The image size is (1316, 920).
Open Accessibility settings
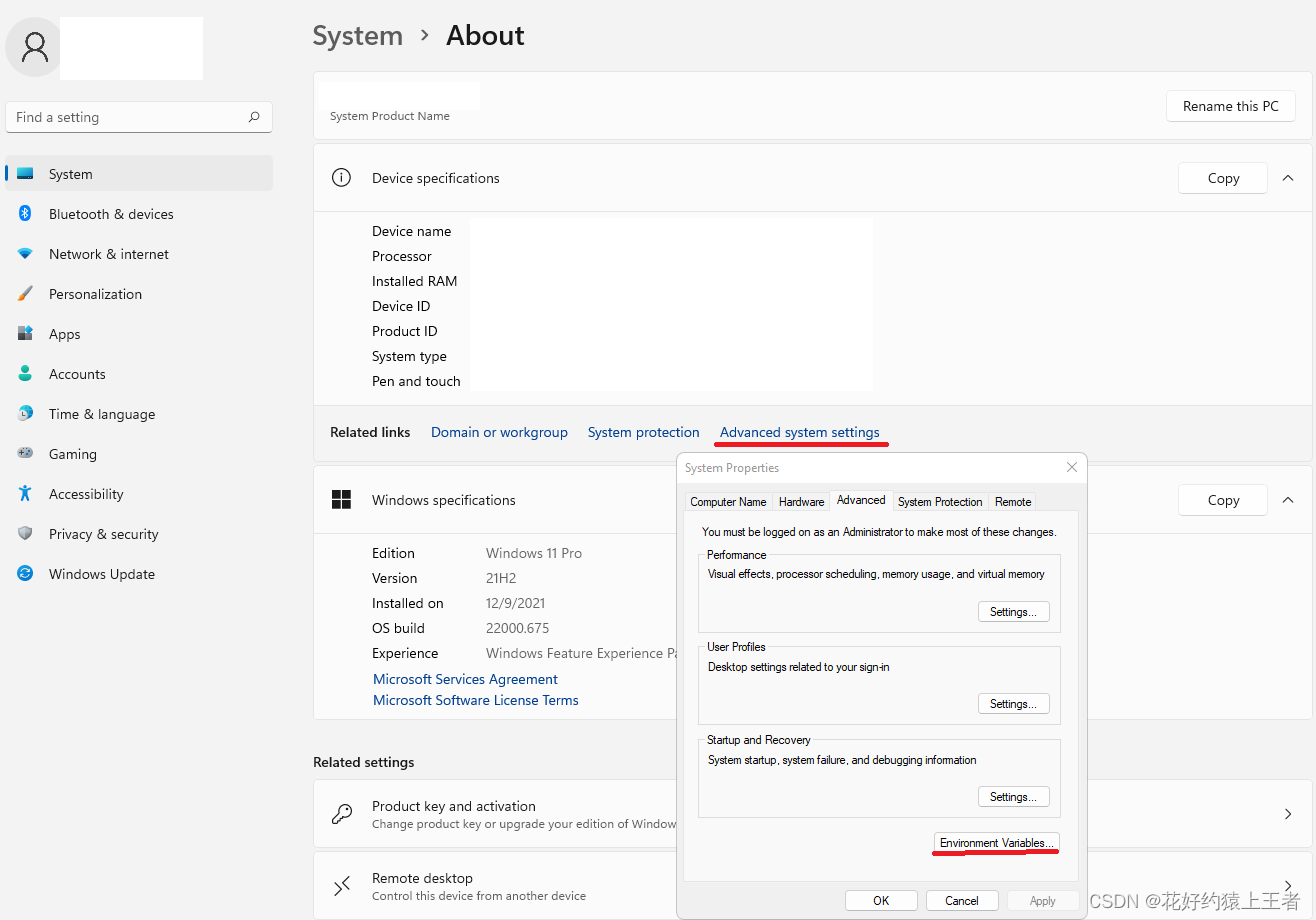tap(139, 494)
